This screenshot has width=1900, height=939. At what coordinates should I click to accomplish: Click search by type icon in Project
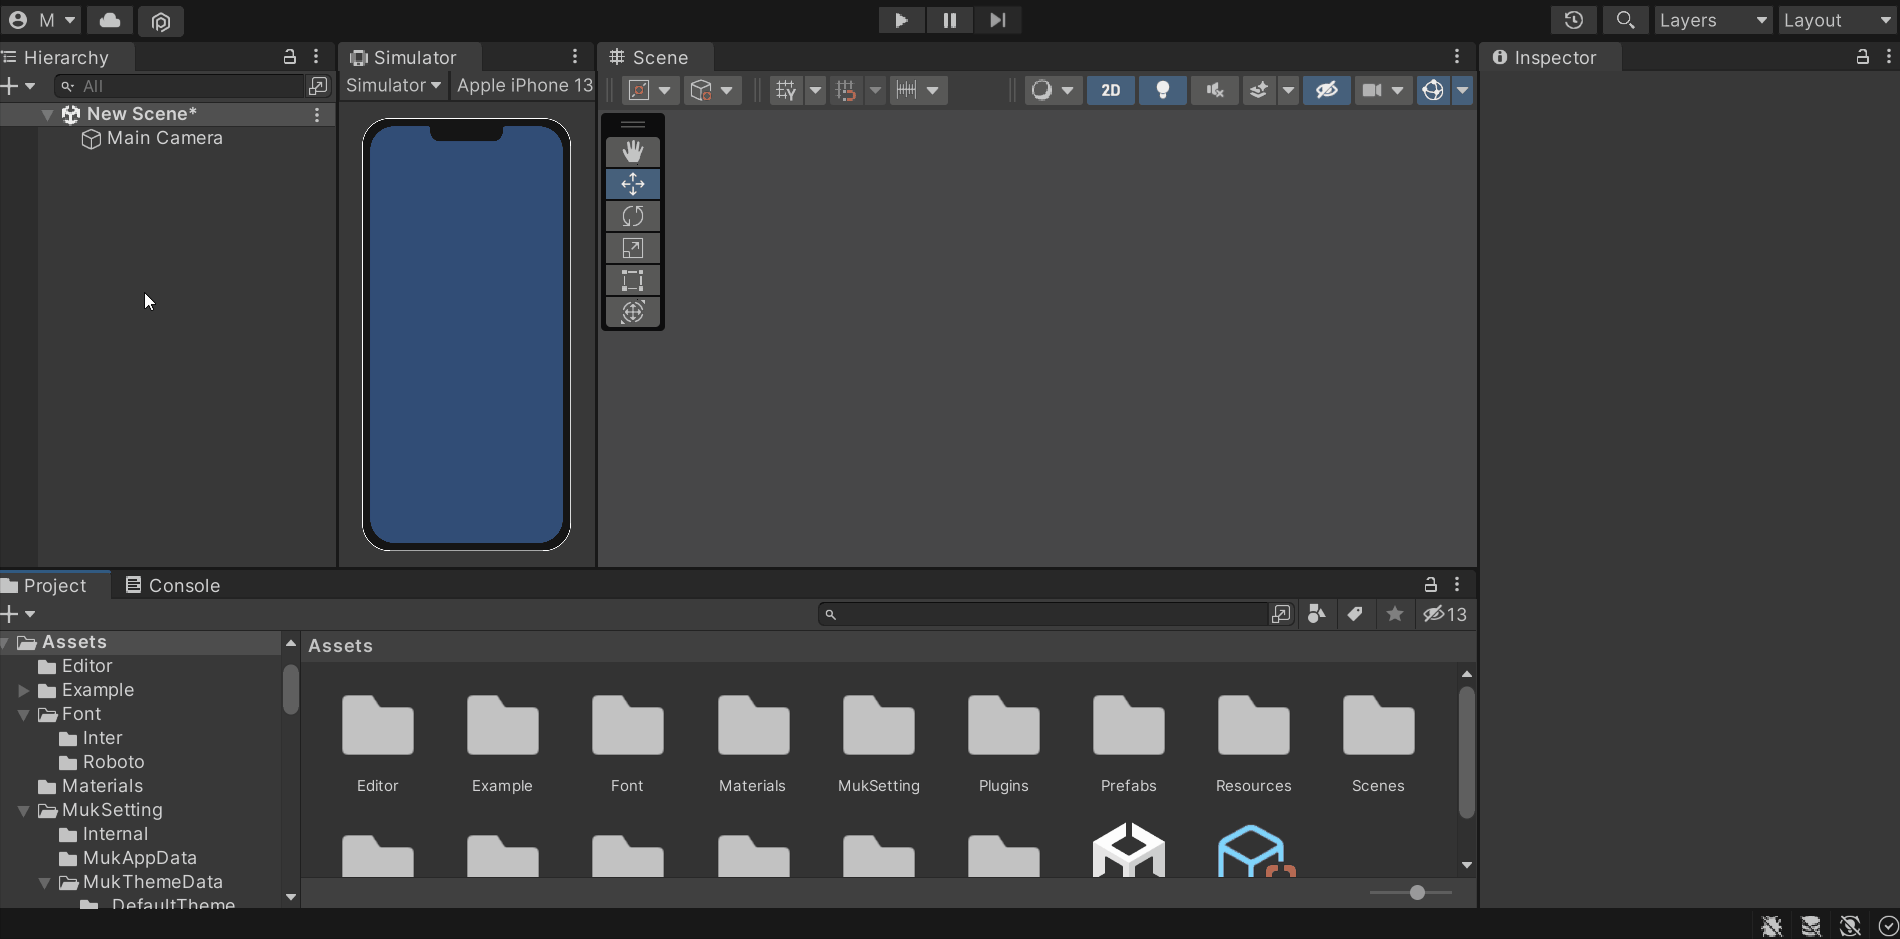tap(1317, 614)
